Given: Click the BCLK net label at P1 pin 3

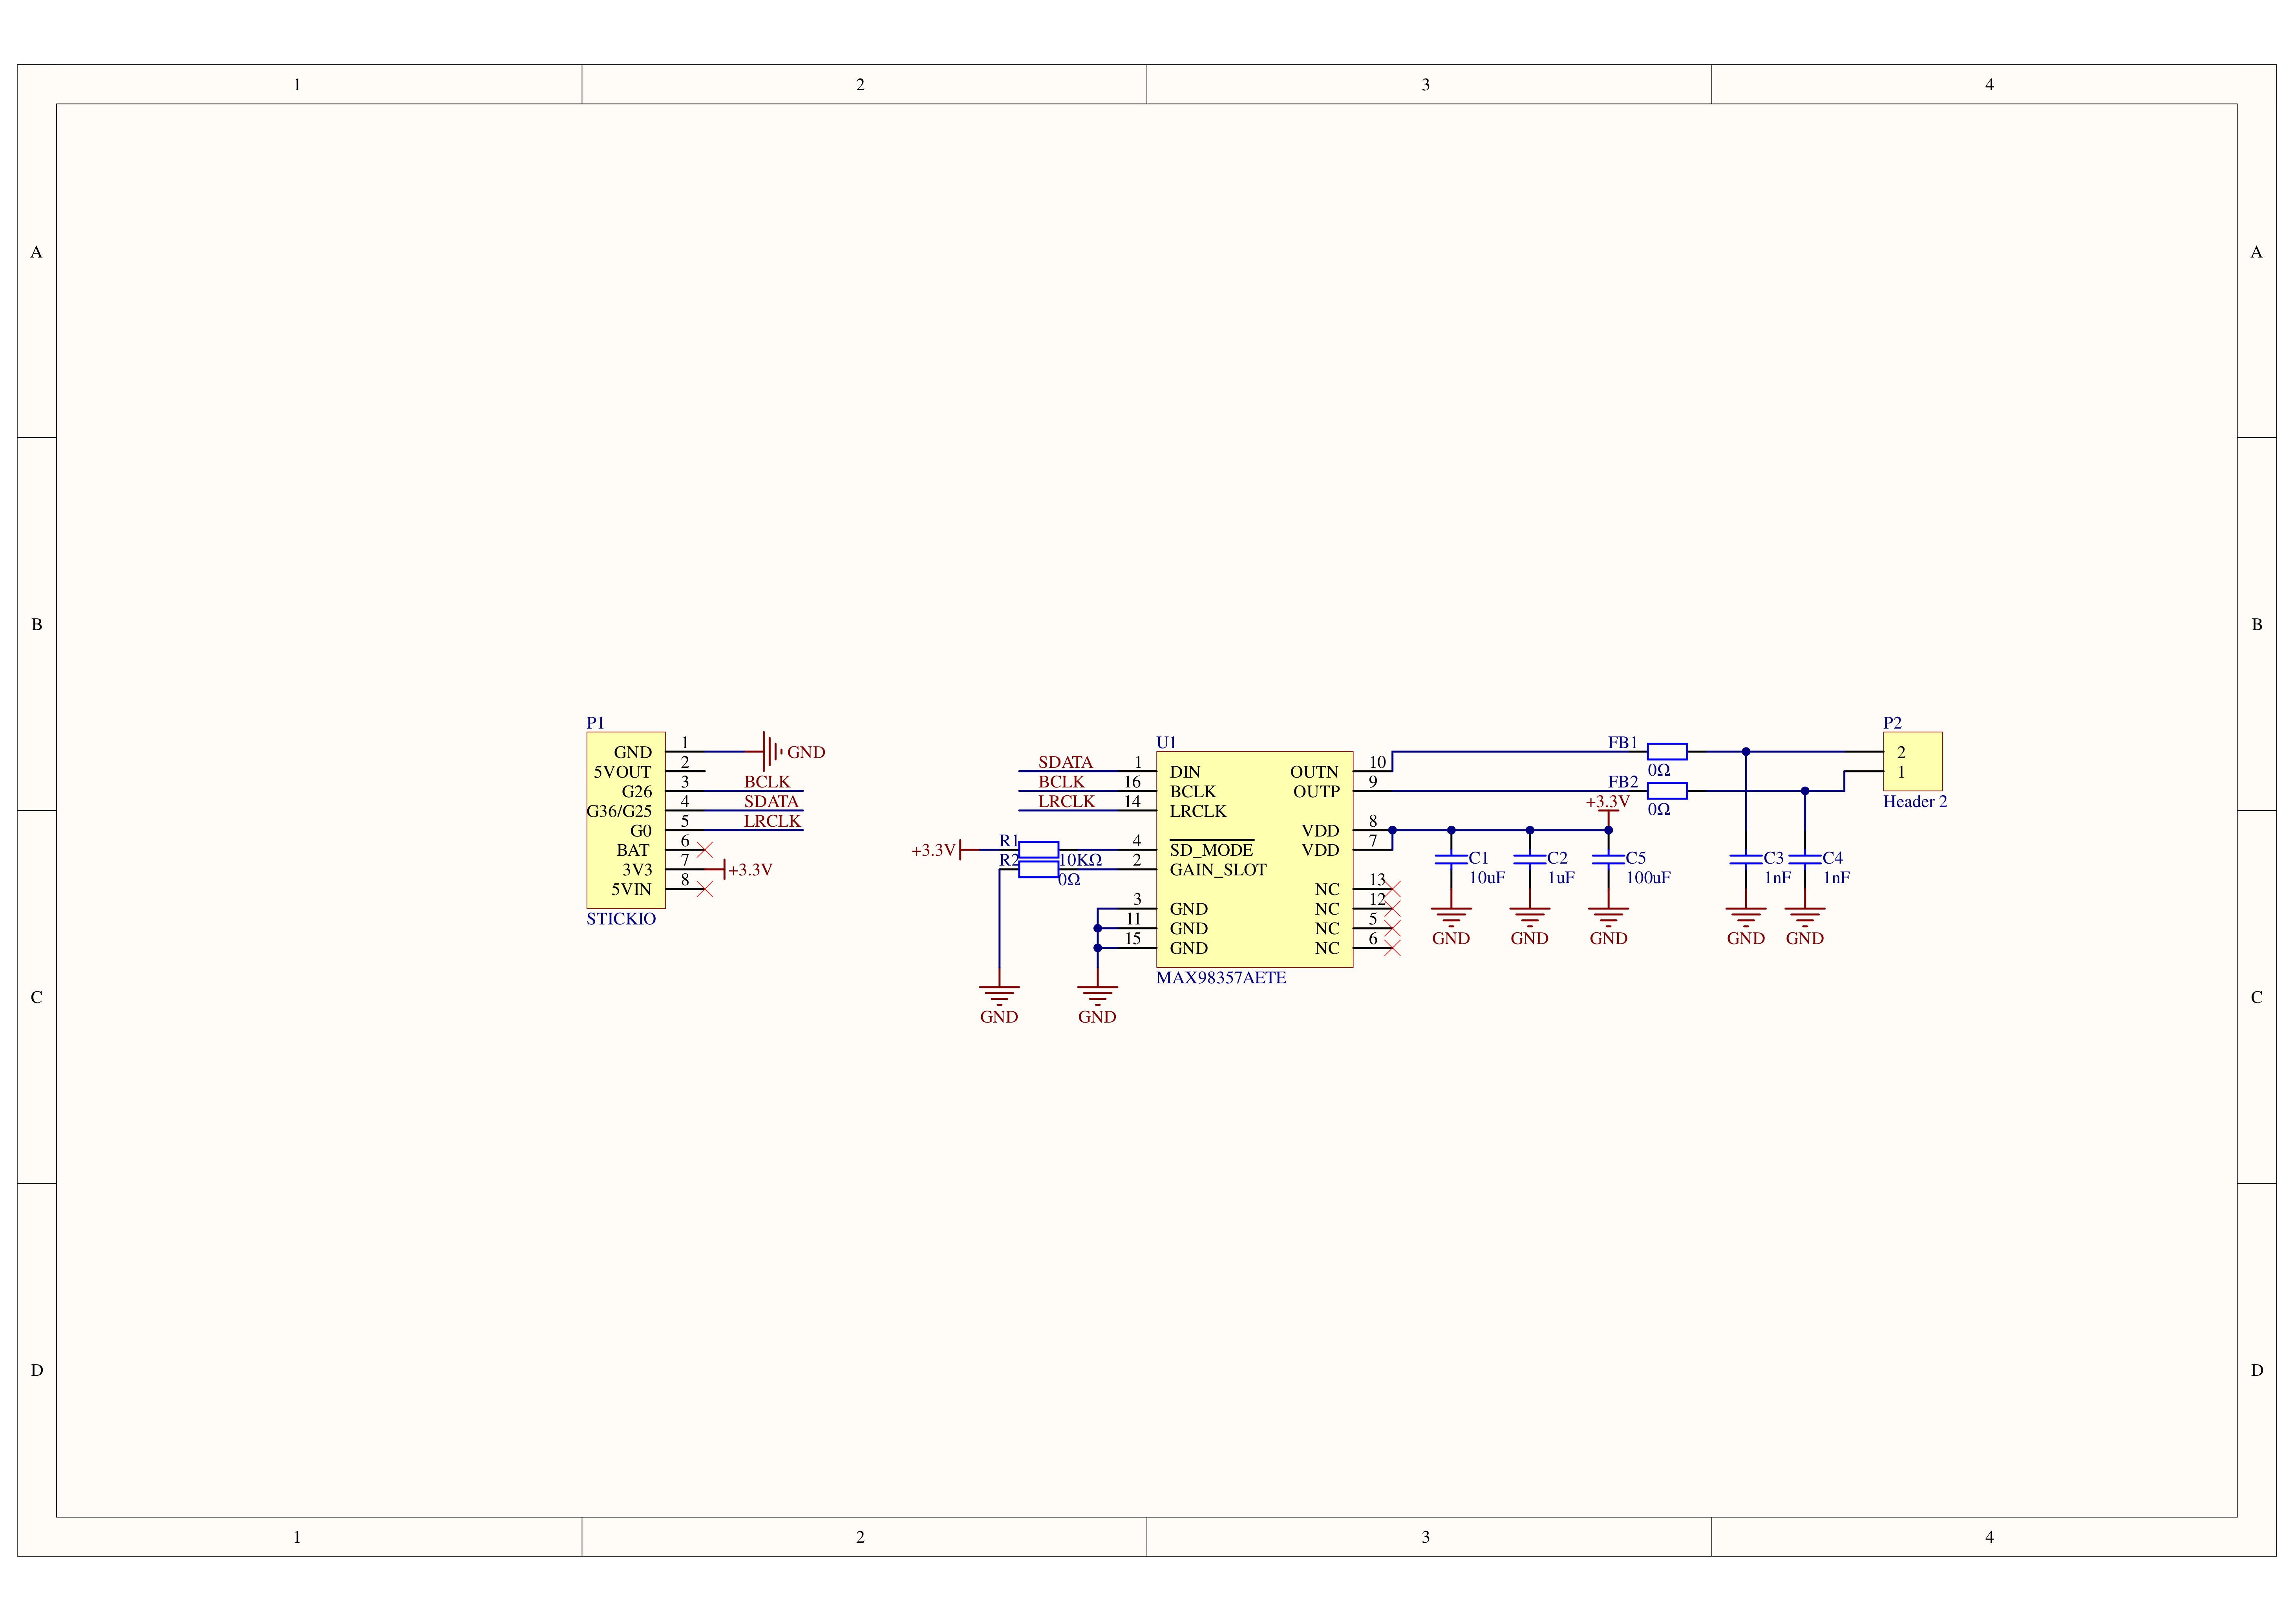Looking at the screenshot, I should pyautogui.click(x=767, y=782).
